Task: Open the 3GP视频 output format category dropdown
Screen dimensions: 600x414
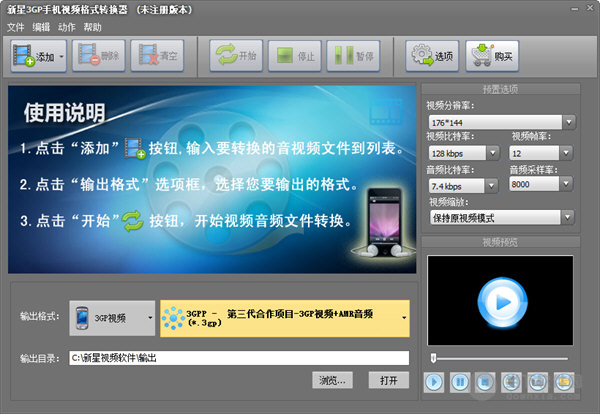Action: click(112, 318)
